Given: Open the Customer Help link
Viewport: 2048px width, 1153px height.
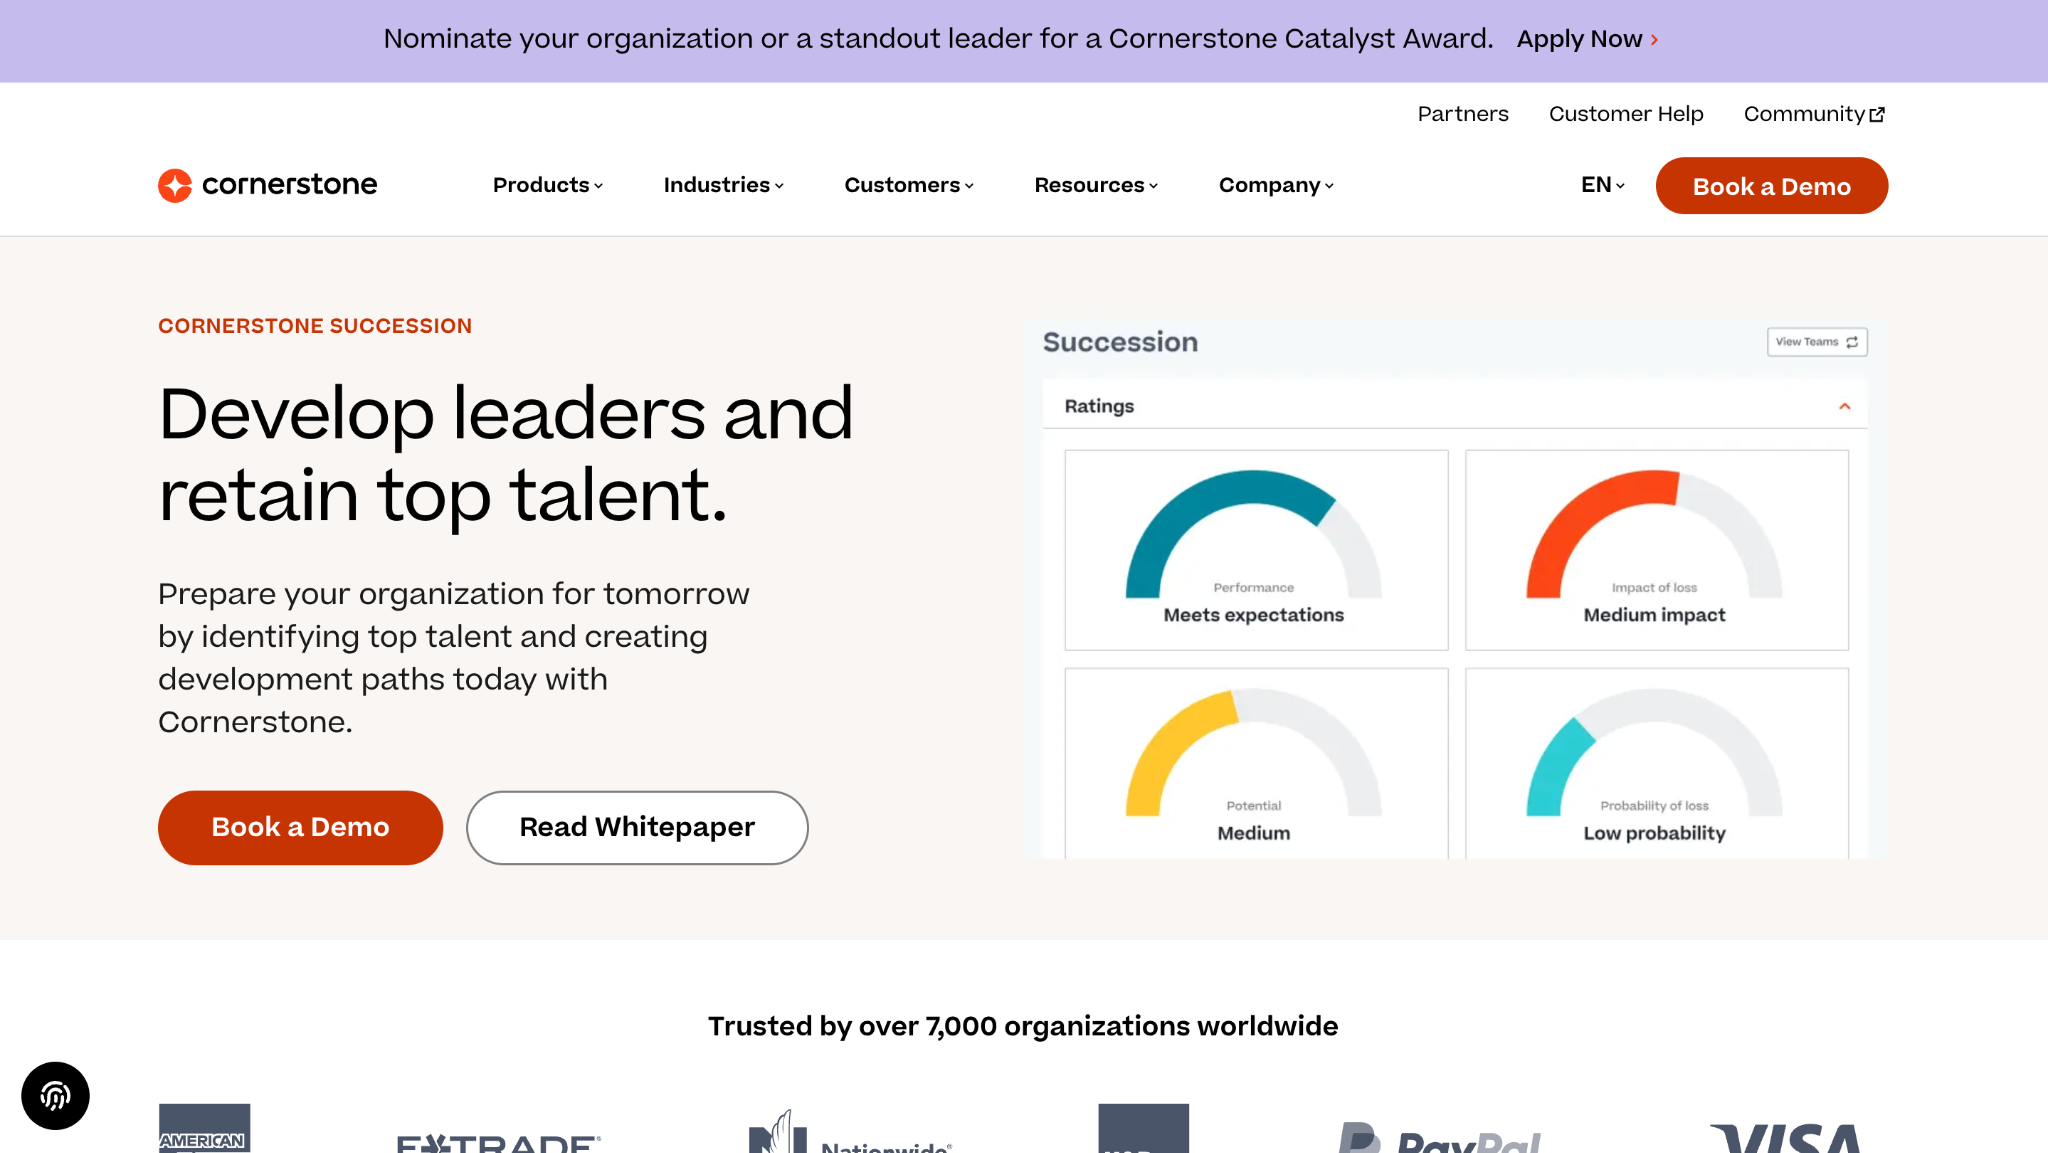Looking at the screenshot, I should coord(1626,114).
